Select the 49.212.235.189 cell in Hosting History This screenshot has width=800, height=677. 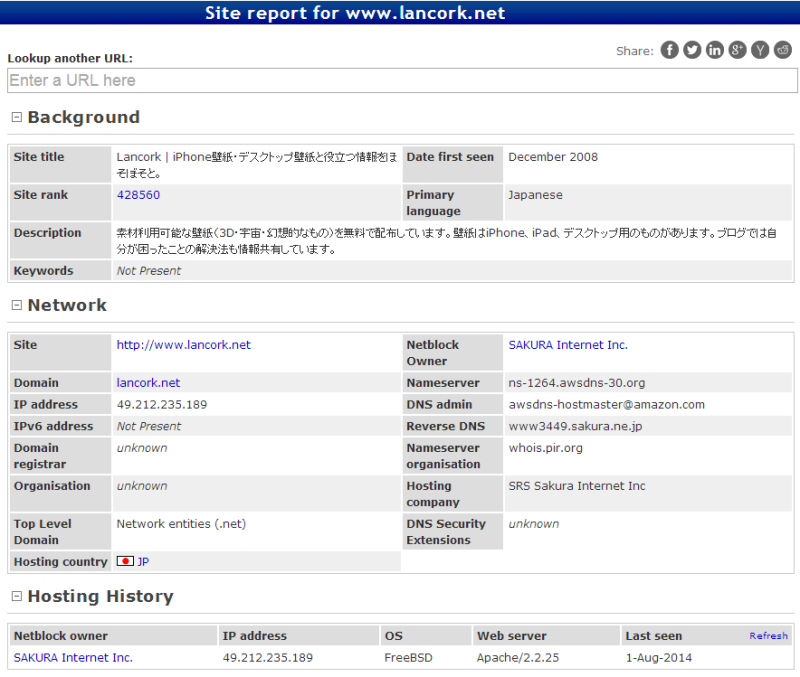tap(267, 658)
